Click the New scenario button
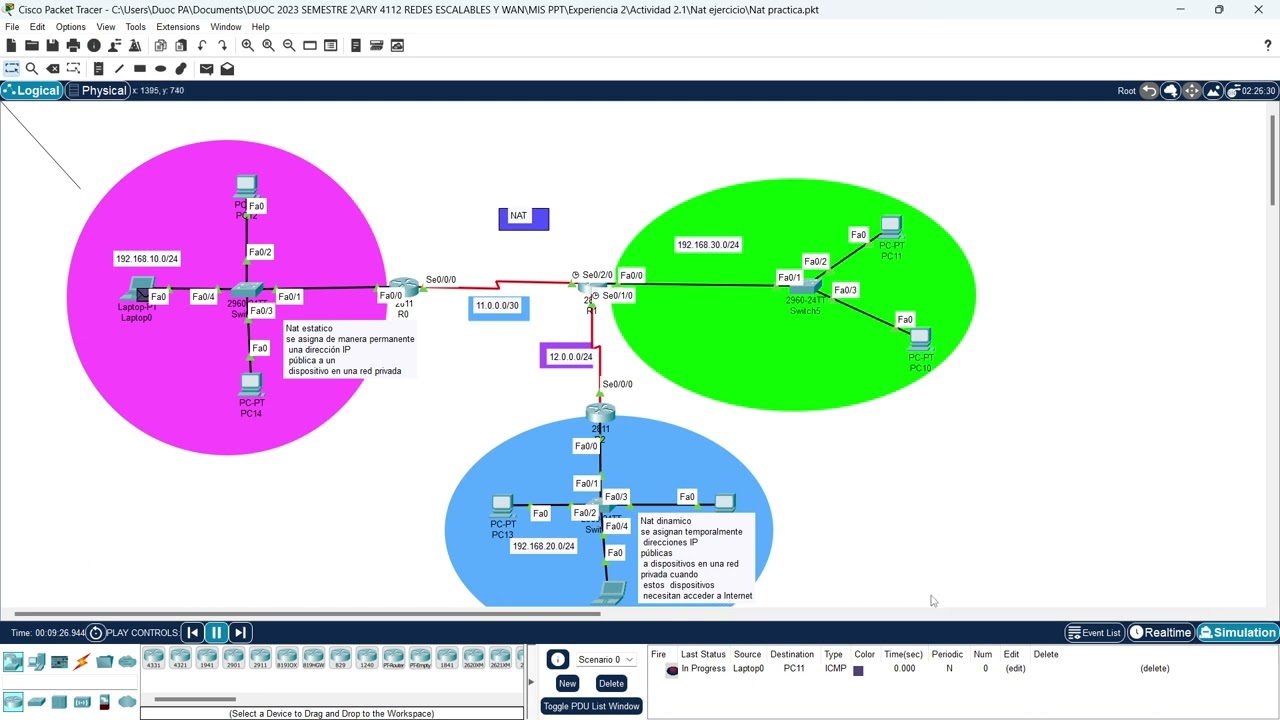The image size is (1280, 720). click(x=567, y=683)
